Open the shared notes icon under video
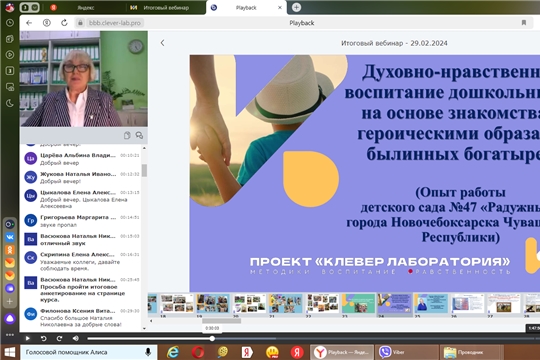 pyautogui.click(x=127, y=135)
